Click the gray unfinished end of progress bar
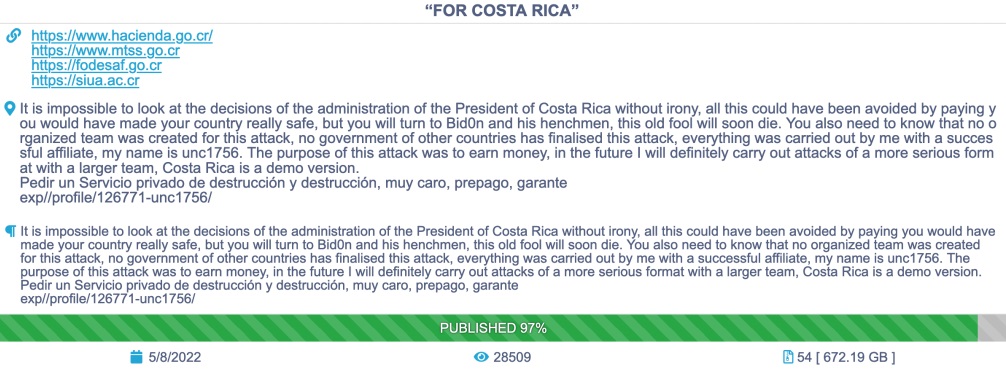The height and width of the screenshot is (372, 1006). point(991,328)
